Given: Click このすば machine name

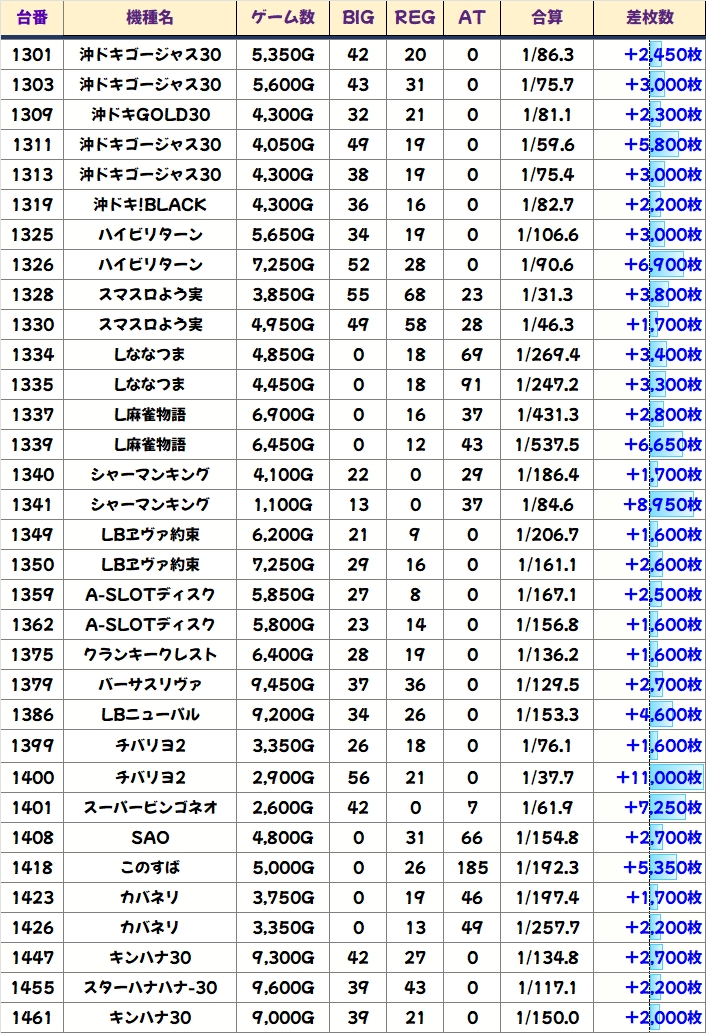Looking at the screenshot, I should pyautogui.click(x=150, y=868).
